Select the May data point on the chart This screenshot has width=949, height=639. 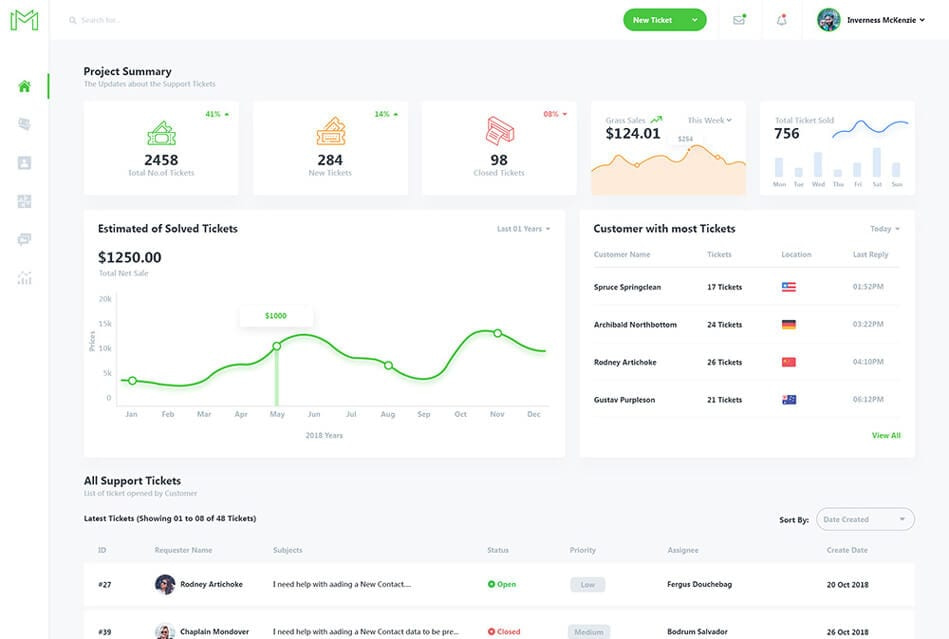point(277,346)
